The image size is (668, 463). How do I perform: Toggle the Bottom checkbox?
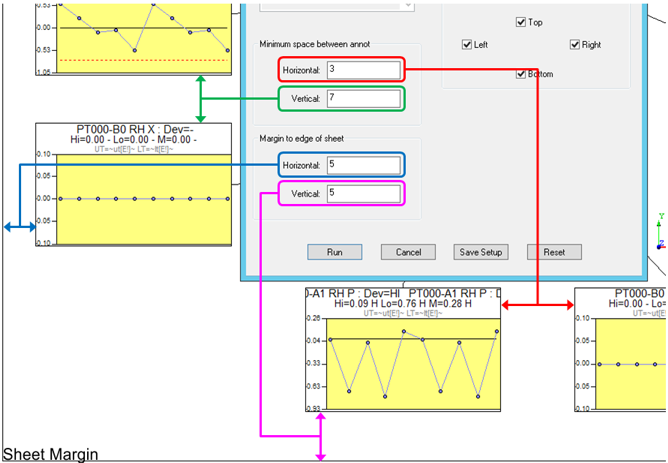tap(521, 74)
